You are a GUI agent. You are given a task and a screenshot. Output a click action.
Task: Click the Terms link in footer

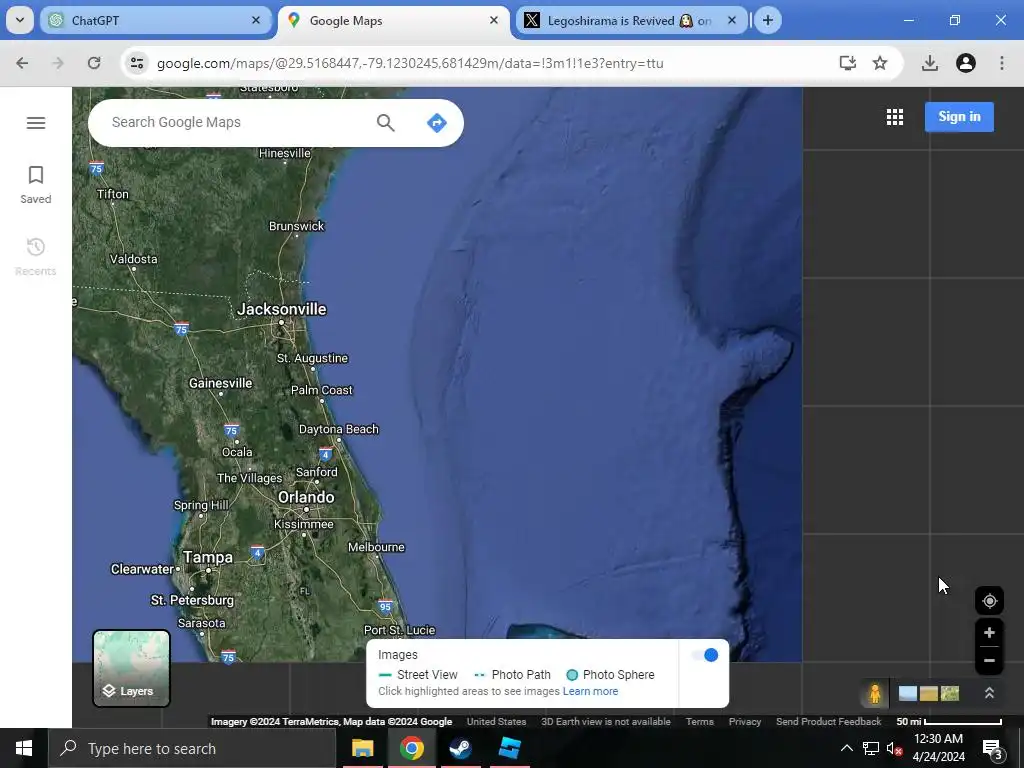tap(699, 722)
